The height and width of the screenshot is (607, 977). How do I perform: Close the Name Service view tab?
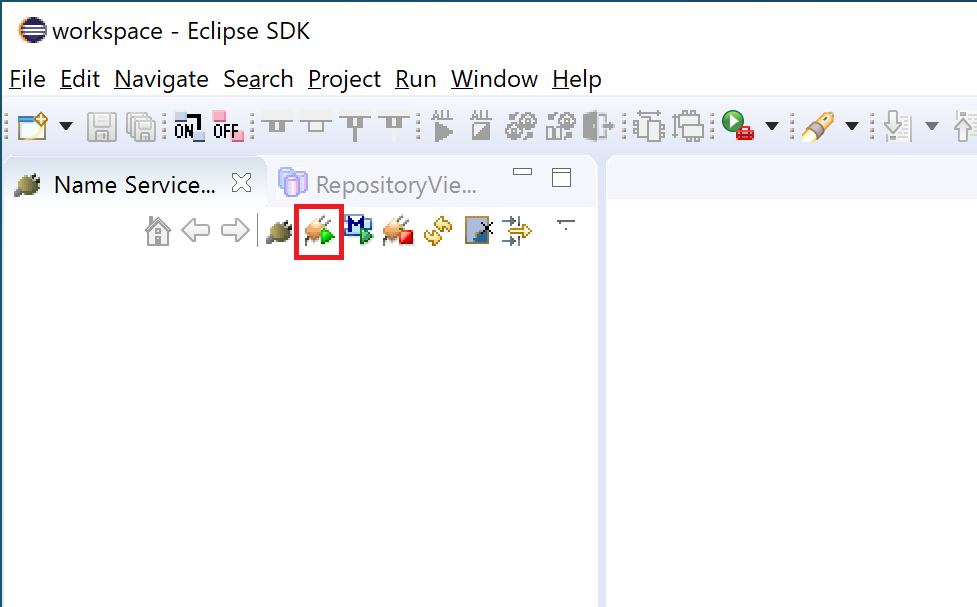coord(241,183)
